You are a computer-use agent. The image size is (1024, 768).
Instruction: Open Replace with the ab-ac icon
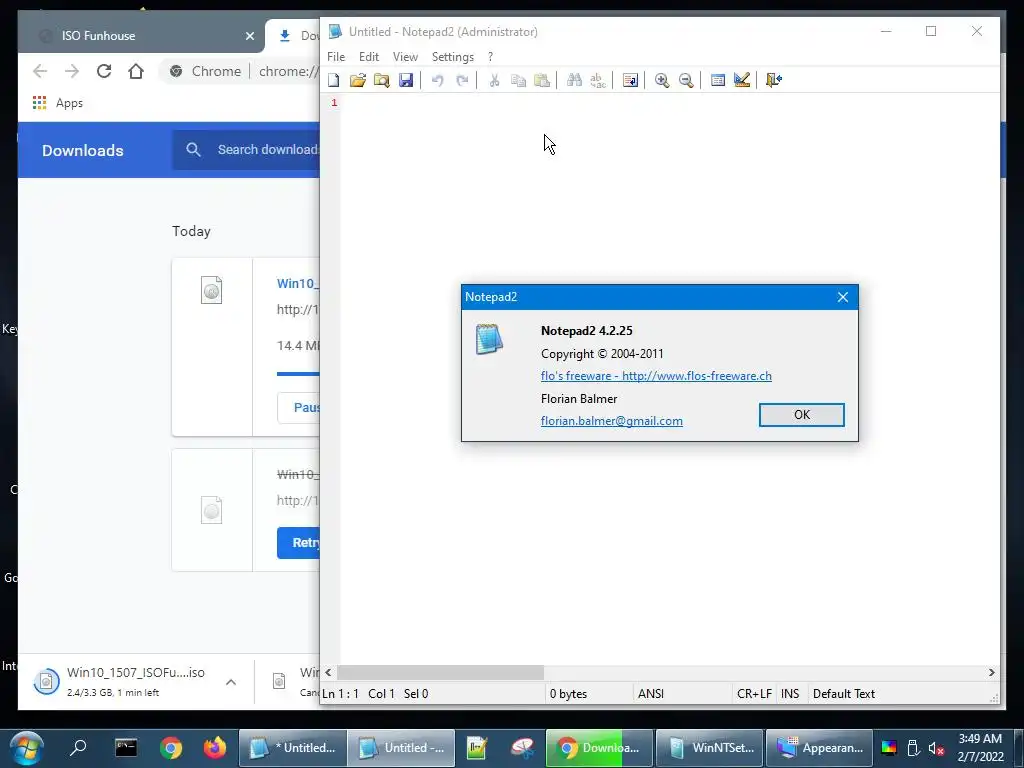point(598,80)
